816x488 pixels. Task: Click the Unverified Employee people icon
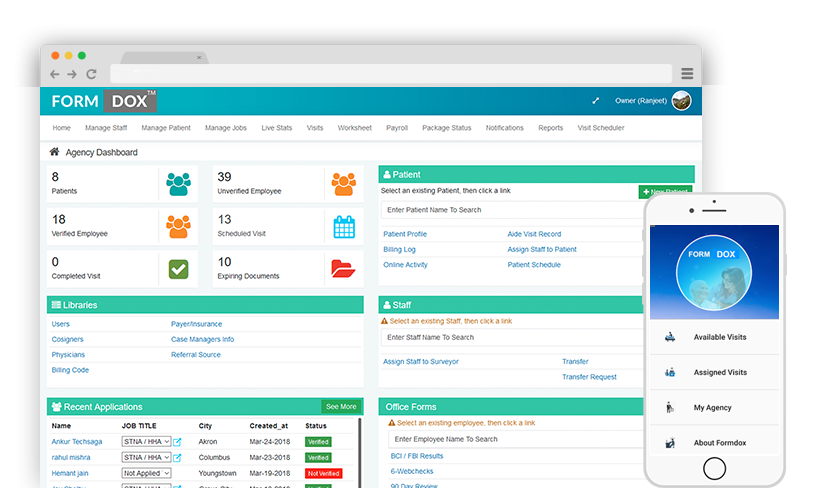coord(343,184)
